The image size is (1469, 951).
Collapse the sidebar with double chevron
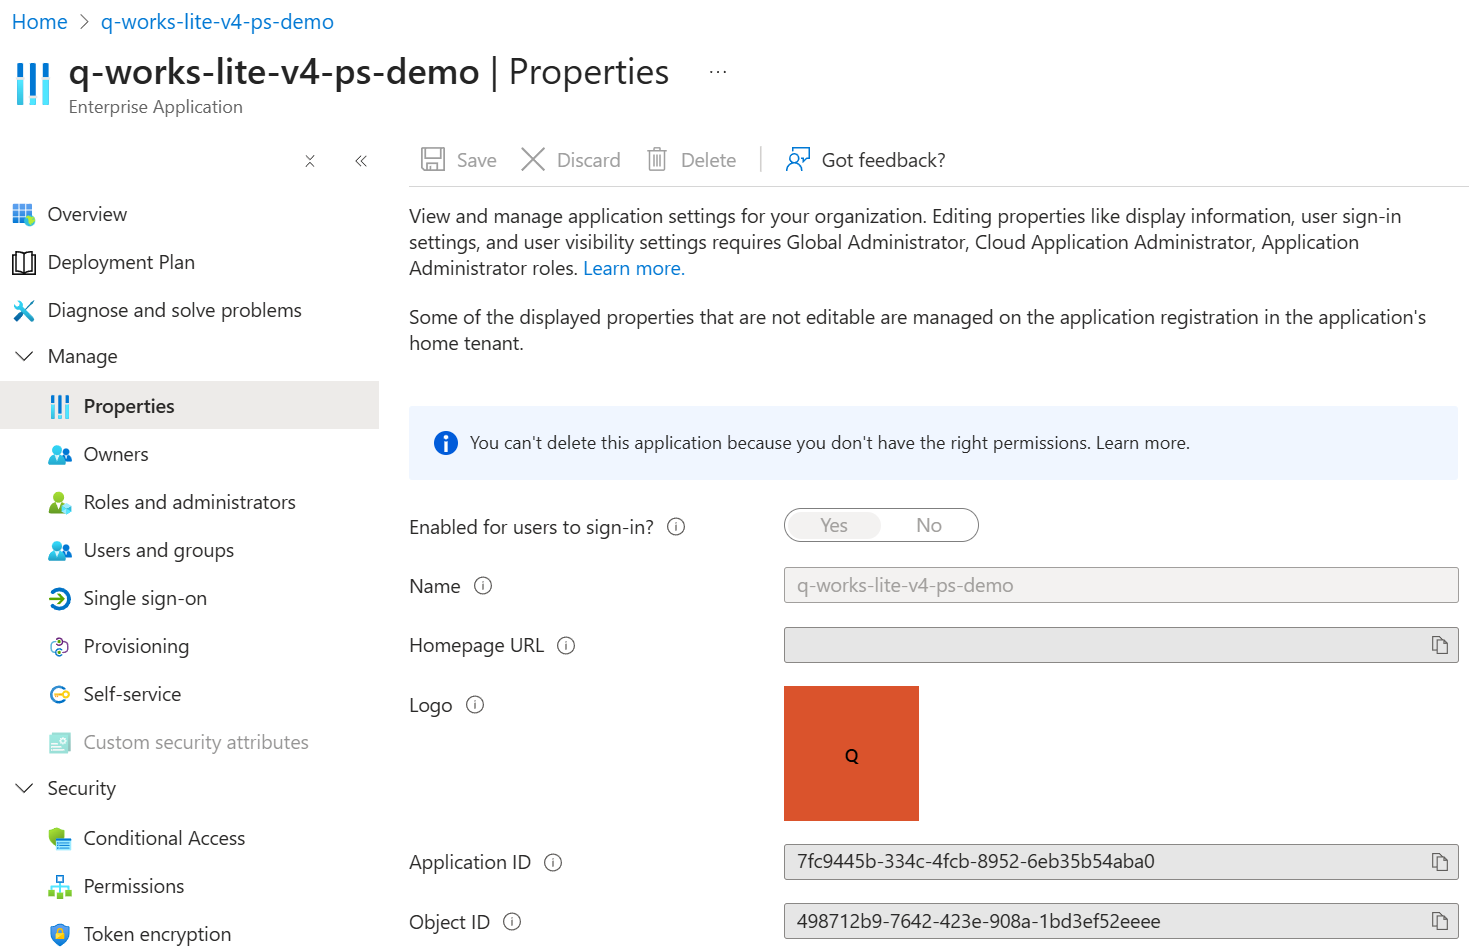tap(361, 161)
